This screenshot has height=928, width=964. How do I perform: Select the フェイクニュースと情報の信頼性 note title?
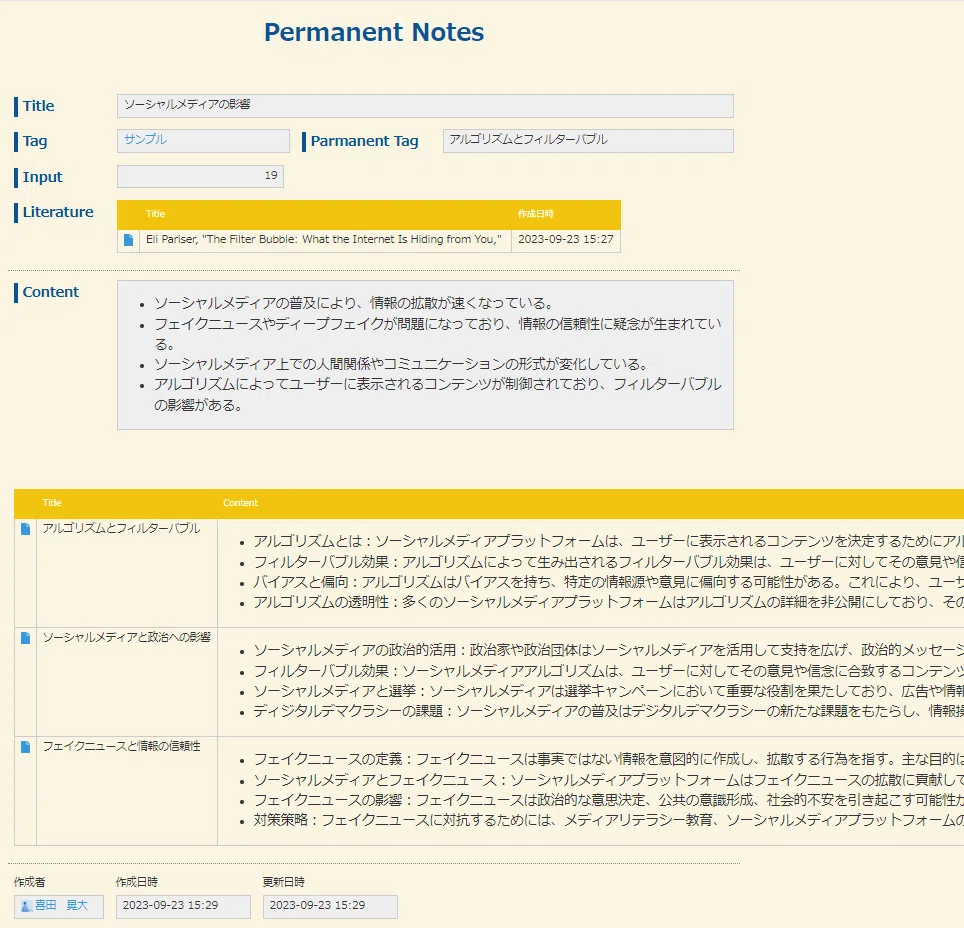point(122,746)
